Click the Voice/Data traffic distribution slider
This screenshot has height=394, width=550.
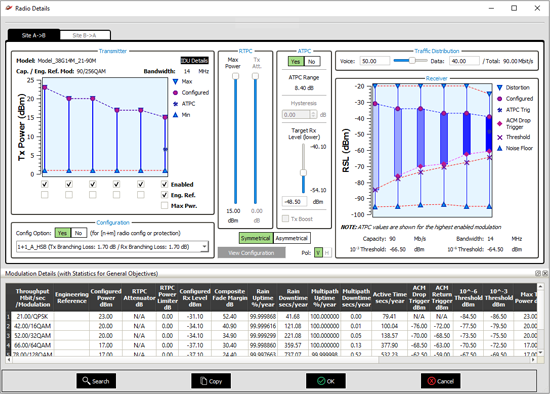tap(409, 61)
